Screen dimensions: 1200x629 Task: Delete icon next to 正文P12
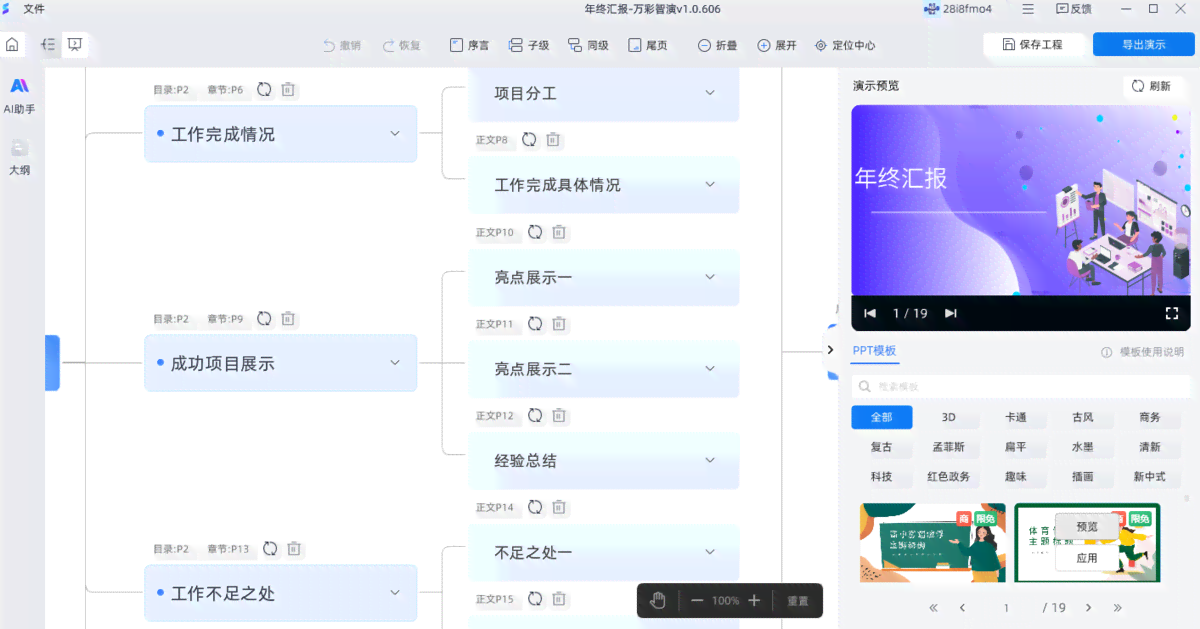click(x=559, y=415)
